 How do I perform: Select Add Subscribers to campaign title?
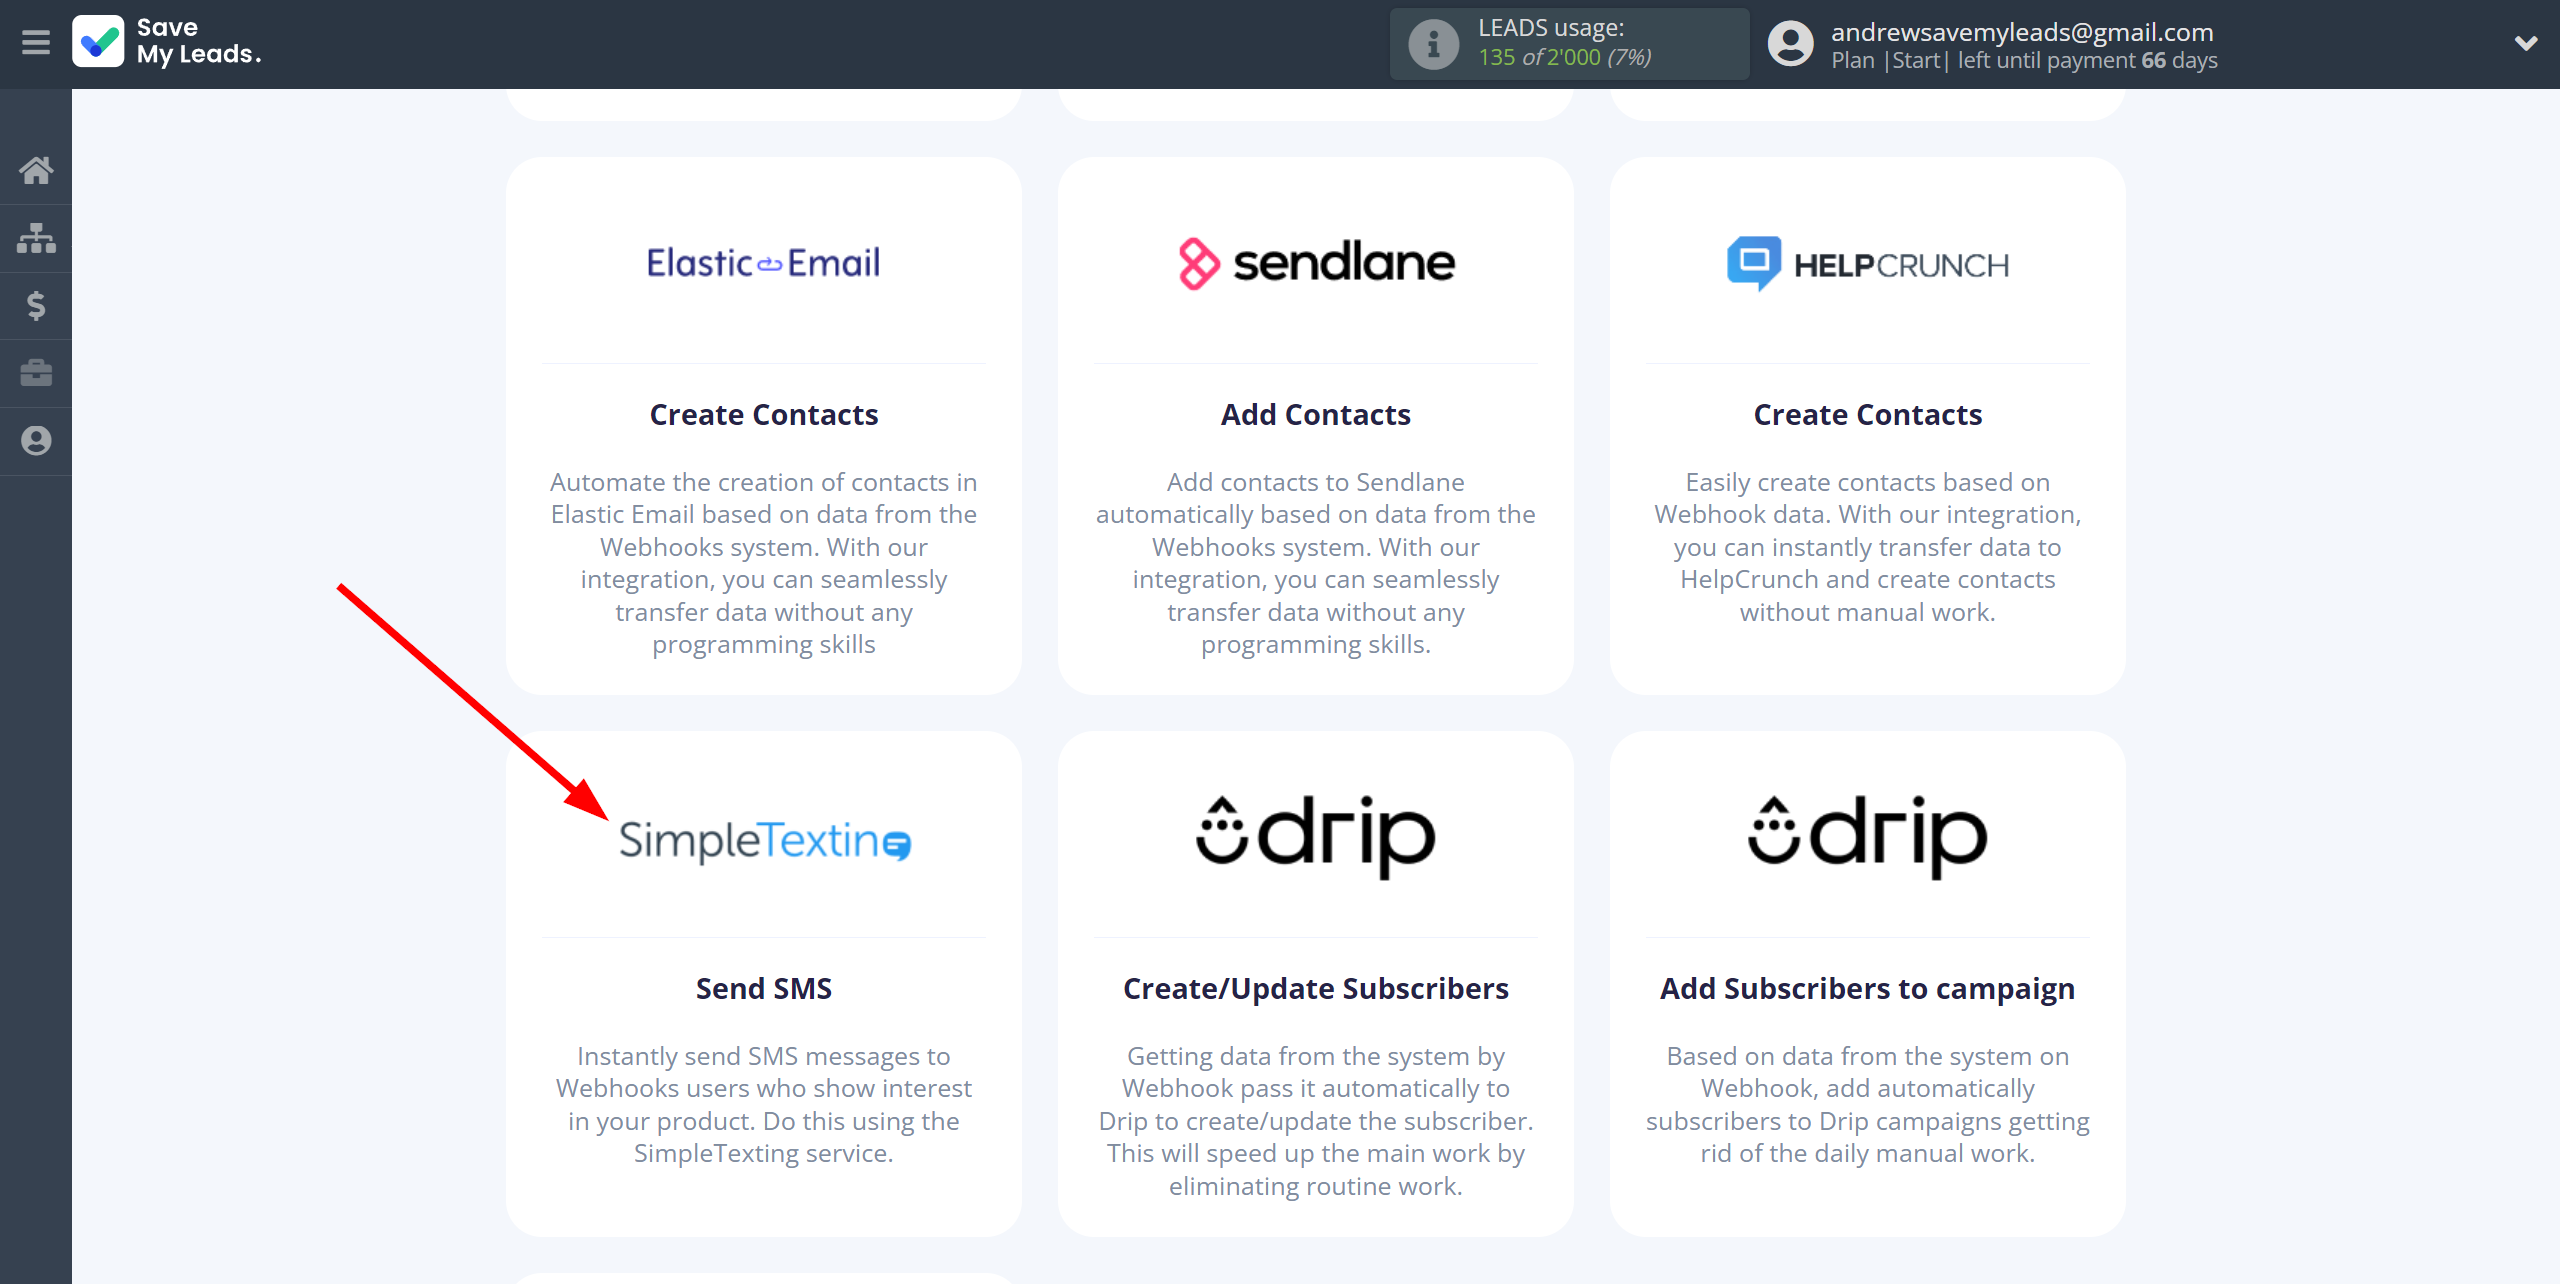pyautogui.click(x=1868, y=988)
